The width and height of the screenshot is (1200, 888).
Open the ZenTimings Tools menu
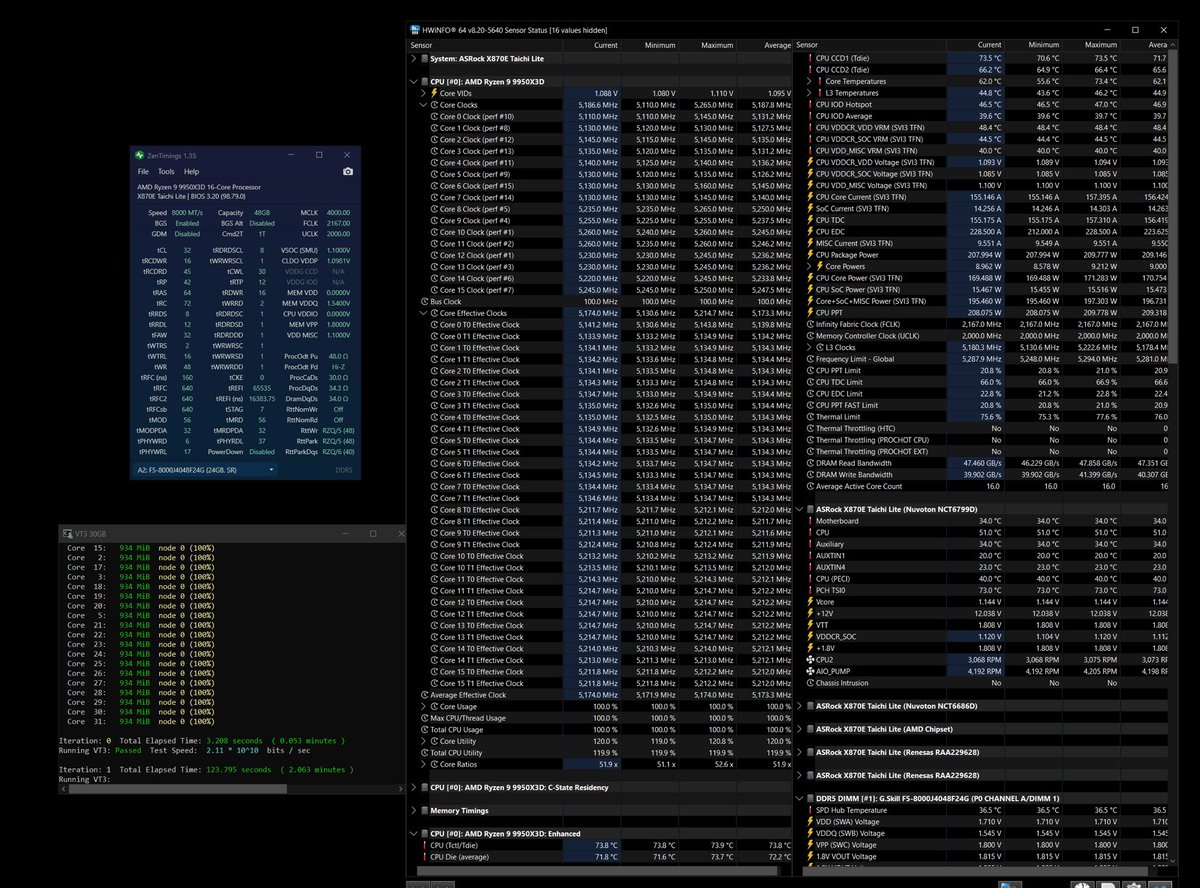click(x=166, y=172)
